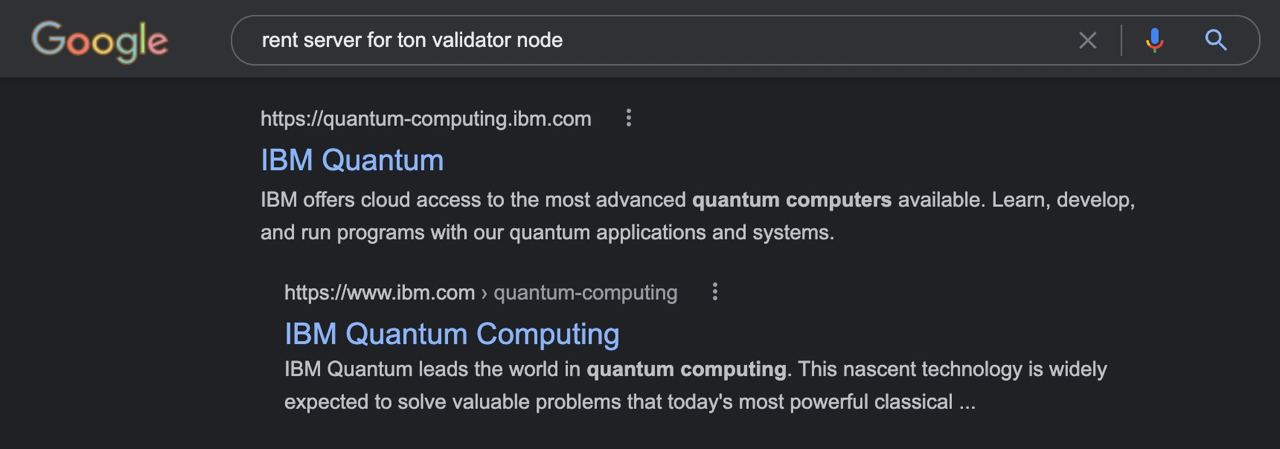Click the Google logo to go home

[x=100, y=40]
